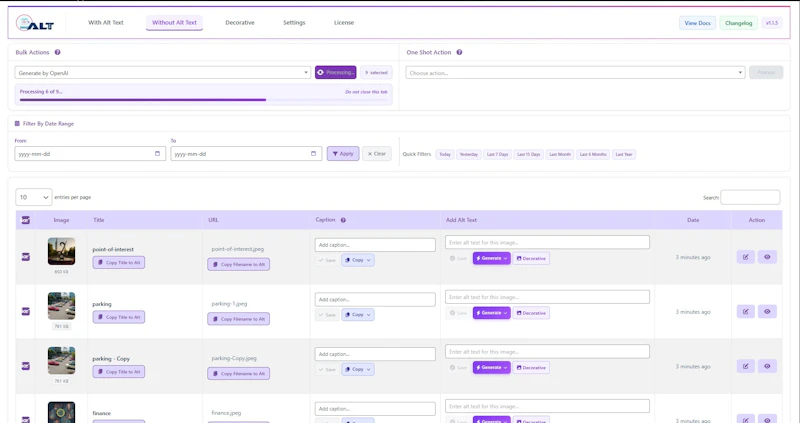This screenshot has width=800, height=423.
Task: Toggle select-all checkbox in table header
Action: click(26, 220)
